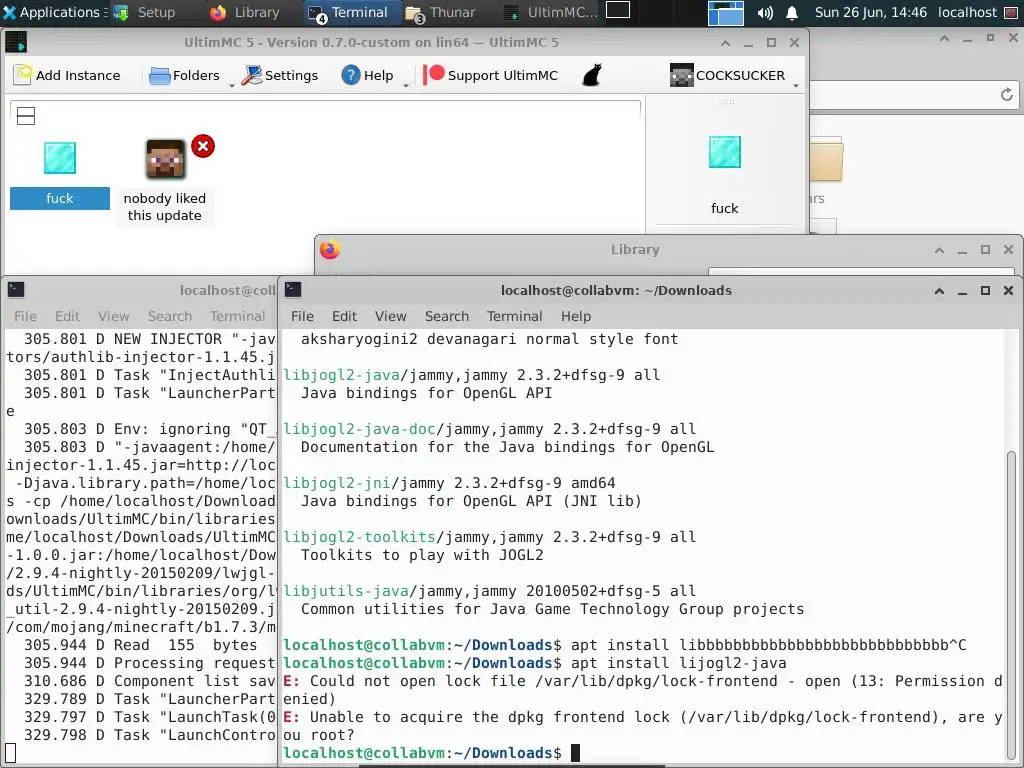Open File menu in Downloads terminal

pos(302,316)
